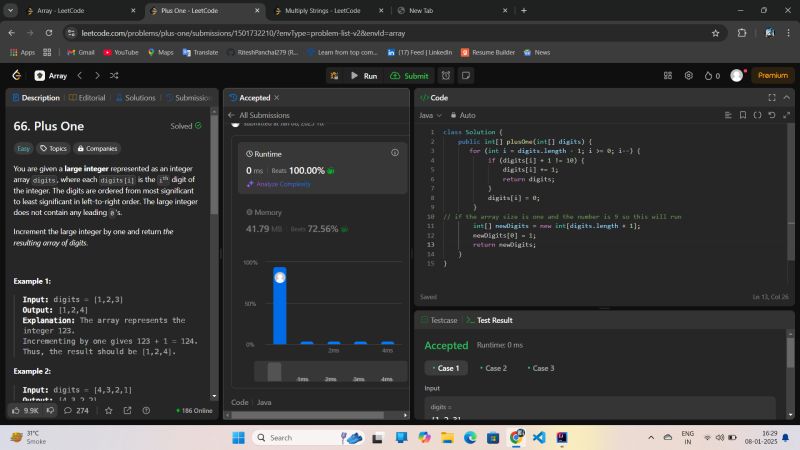Open the layout grid icon
Image resolution: width=800 pixels, height=450 pixels.
(668, 76)
